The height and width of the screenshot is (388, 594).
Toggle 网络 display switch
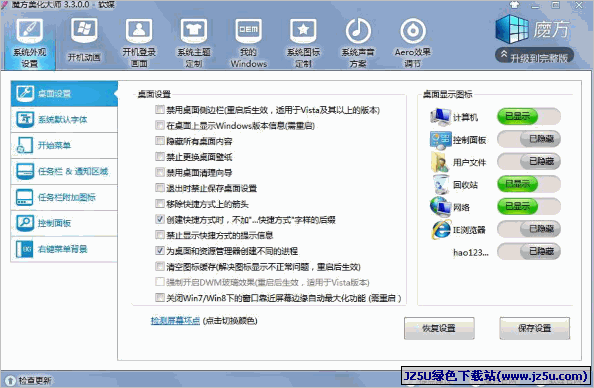pos(529,207)
